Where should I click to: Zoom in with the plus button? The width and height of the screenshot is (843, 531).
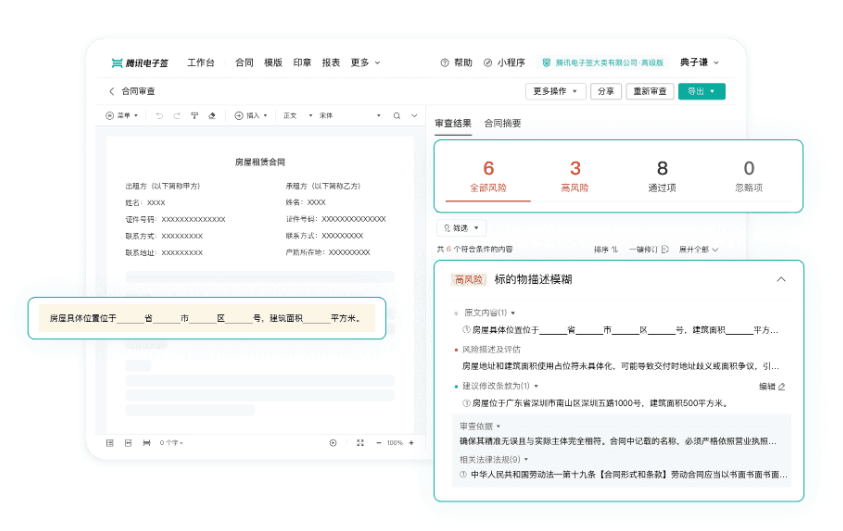411,443
